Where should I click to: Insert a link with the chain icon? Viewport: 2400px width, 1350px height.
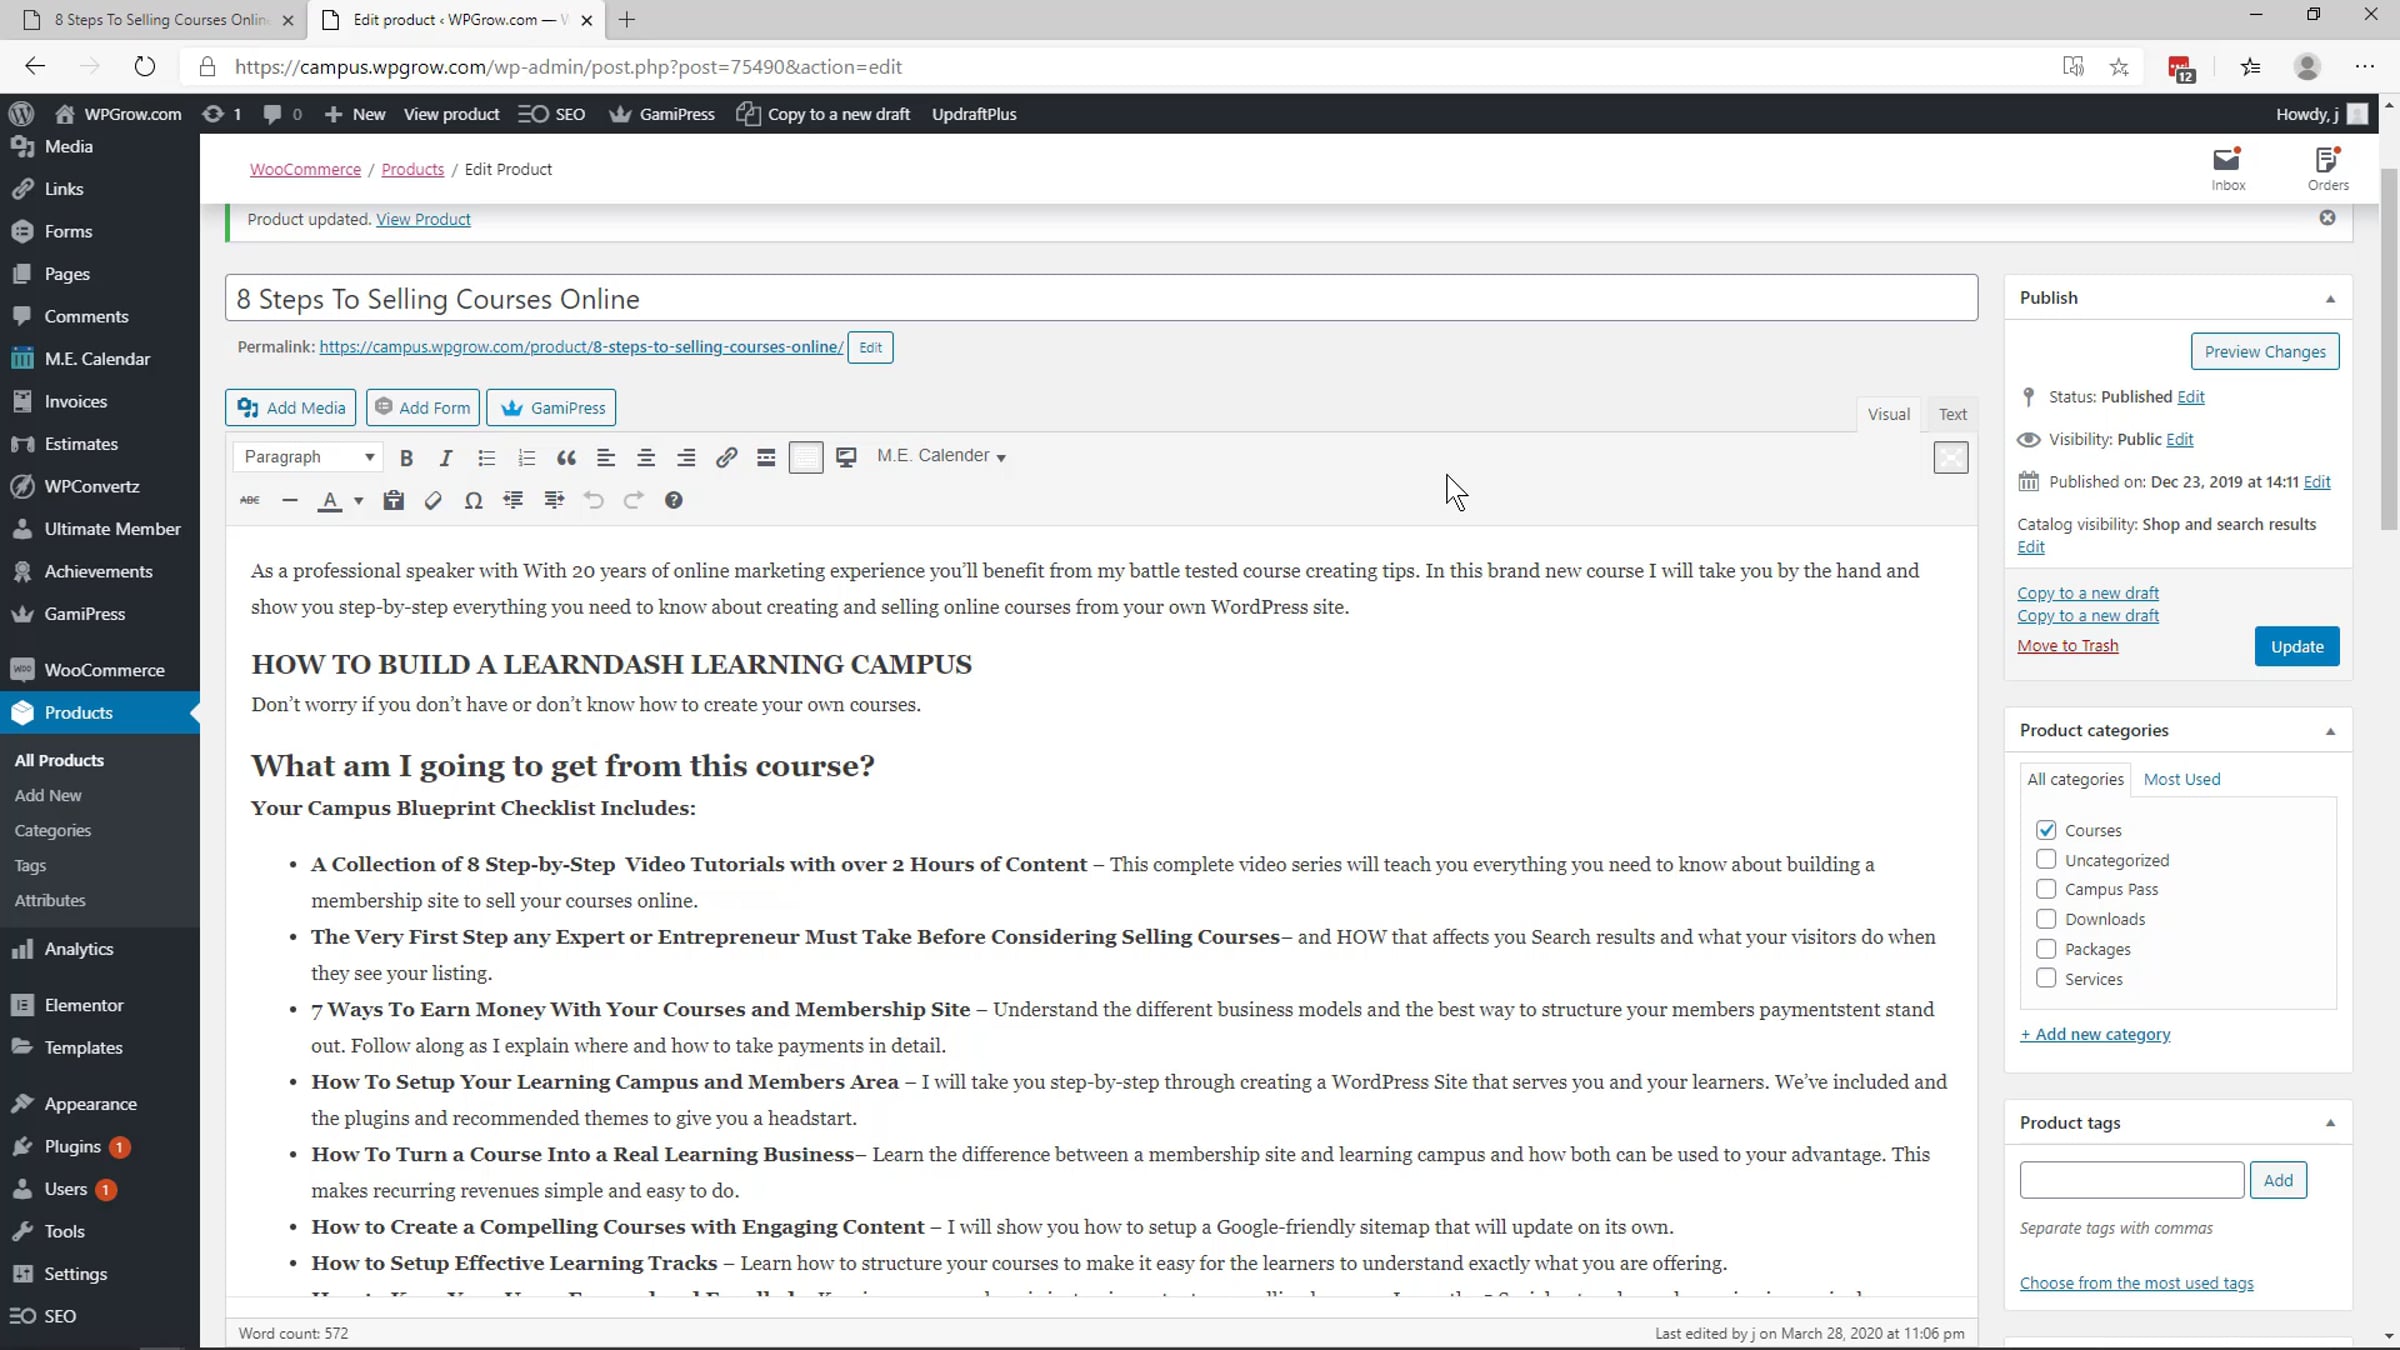point(726,458)
